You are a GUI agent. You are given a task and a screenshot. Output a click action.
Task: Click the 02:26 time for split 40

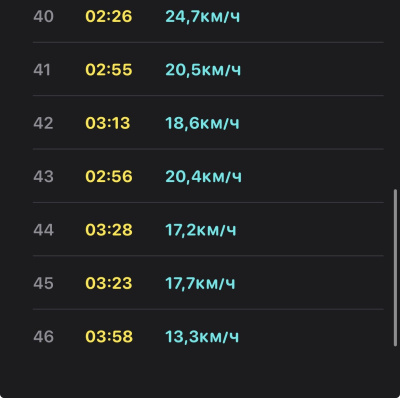click(x=109, y=16)
